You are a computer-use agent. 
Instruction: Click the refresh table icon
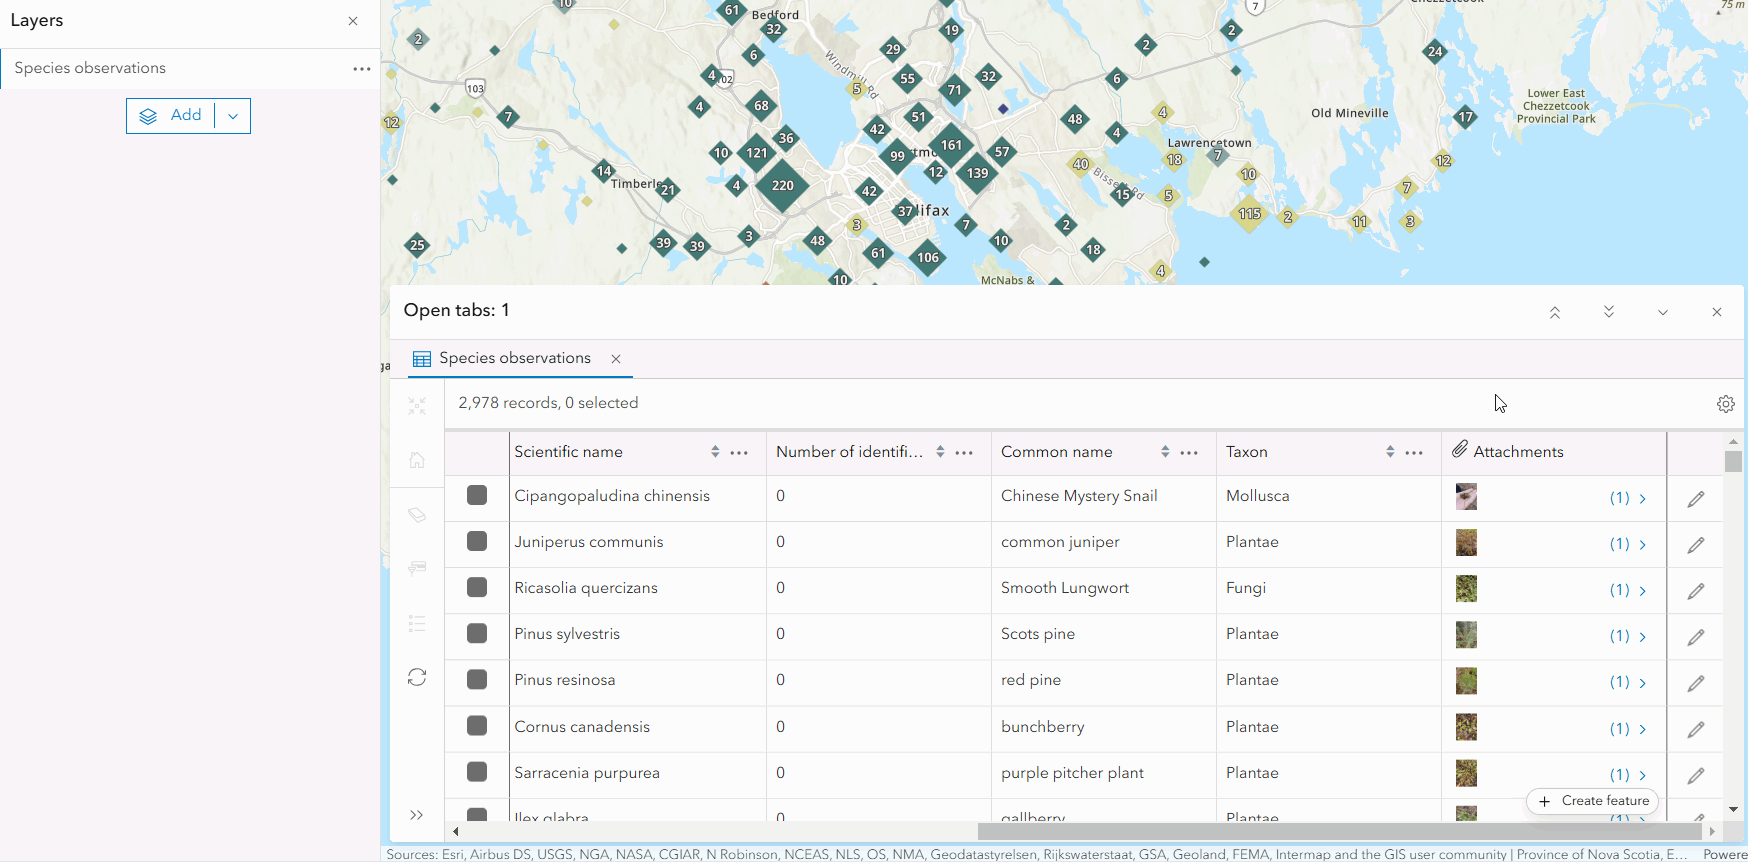pos(417,677)
